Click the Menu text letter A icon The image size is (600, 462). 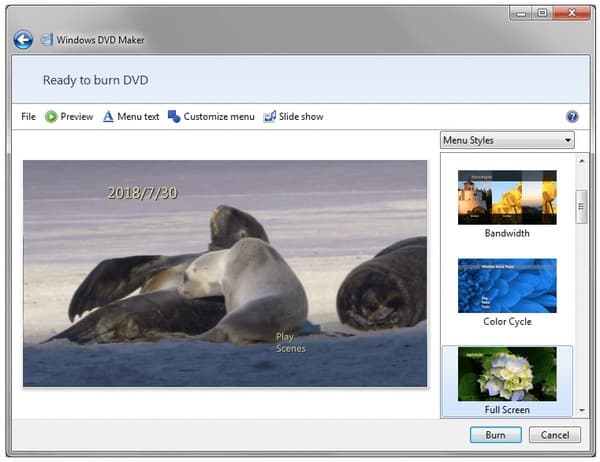point(108,116)
